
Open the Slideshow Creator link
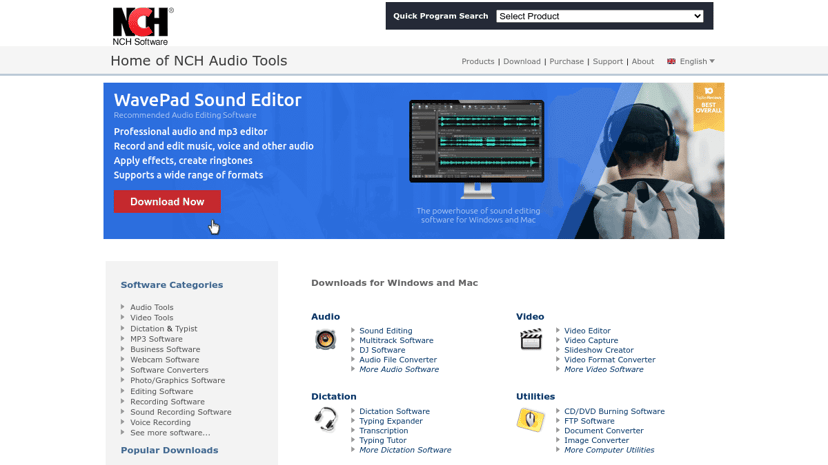click(x=599, y=350)
